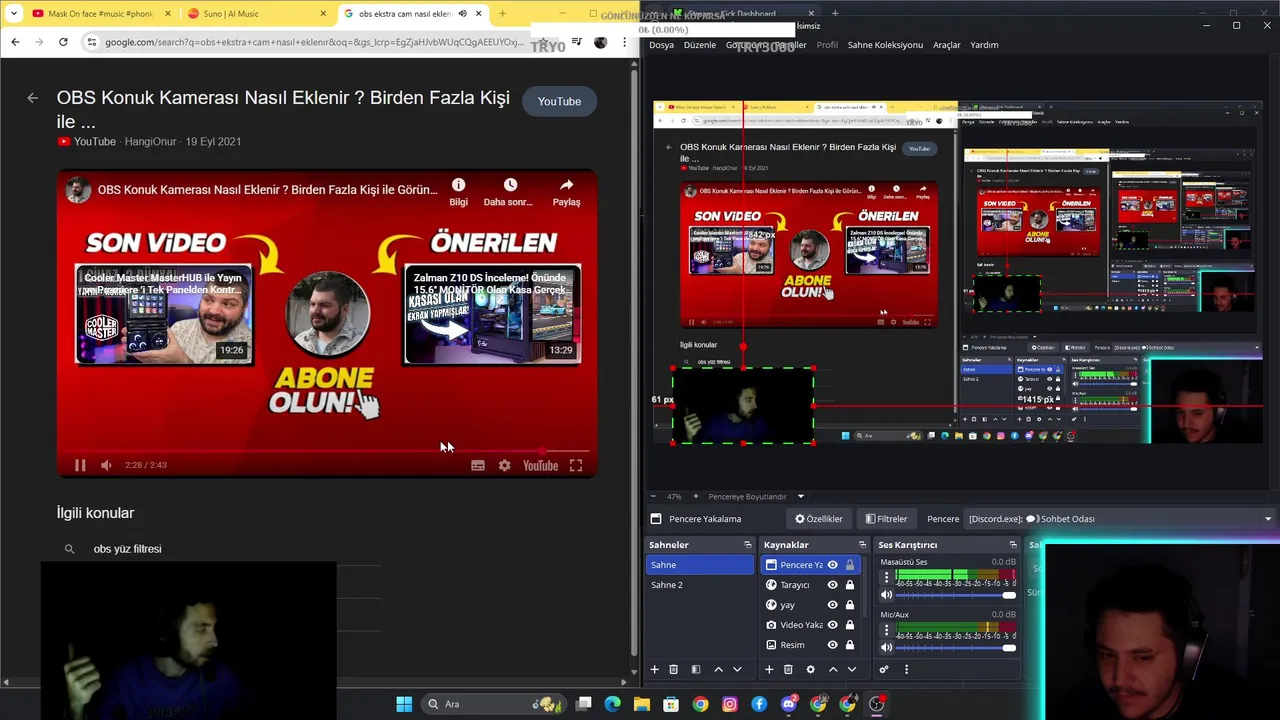Select the Sahne 2 scene

point(700,585)
